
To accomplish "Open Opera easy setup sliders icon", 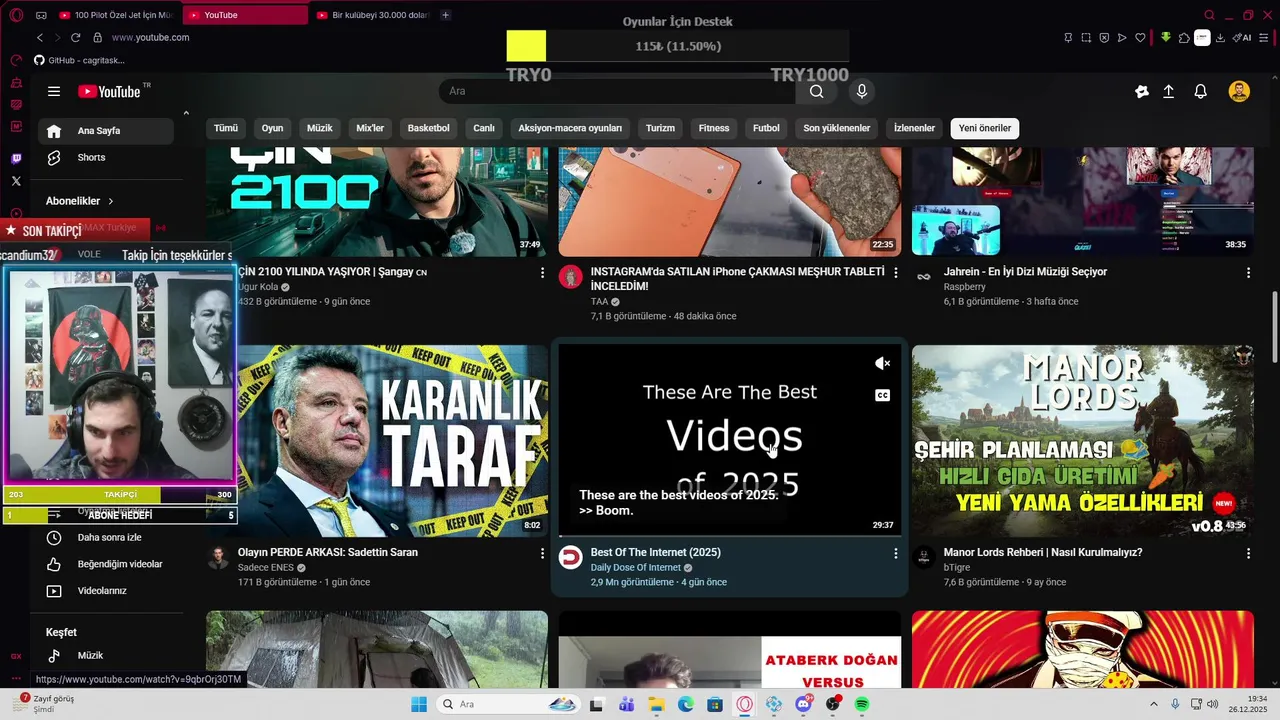I will coord(1266,38).
